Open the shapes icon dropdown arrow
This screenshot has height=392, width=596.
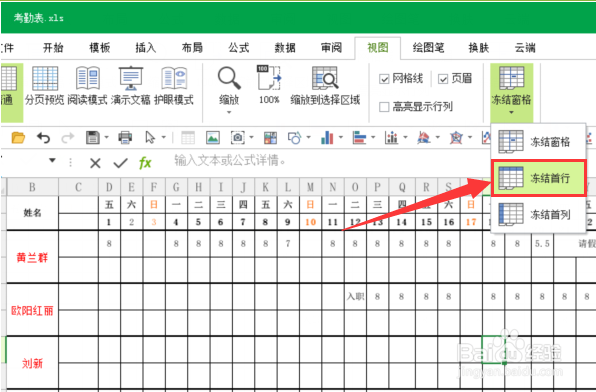click(x=308, y=137)
